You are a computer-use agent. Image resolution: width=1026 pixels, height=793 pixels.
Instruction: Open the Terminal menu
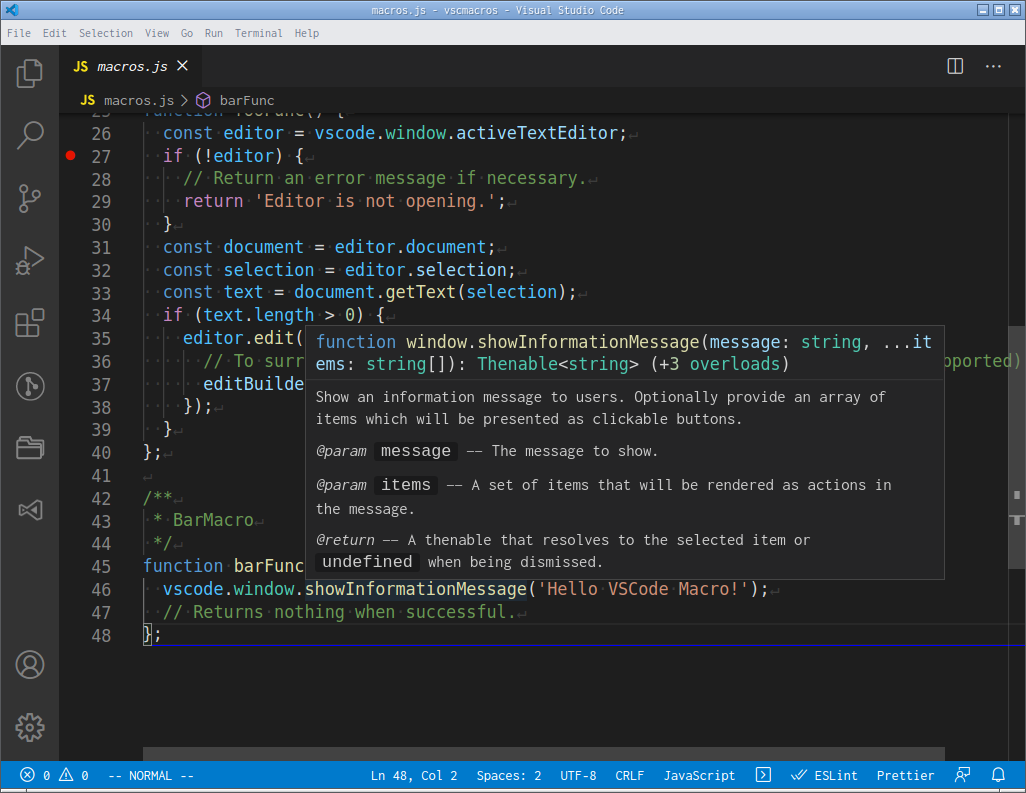(x=258, y=33)
